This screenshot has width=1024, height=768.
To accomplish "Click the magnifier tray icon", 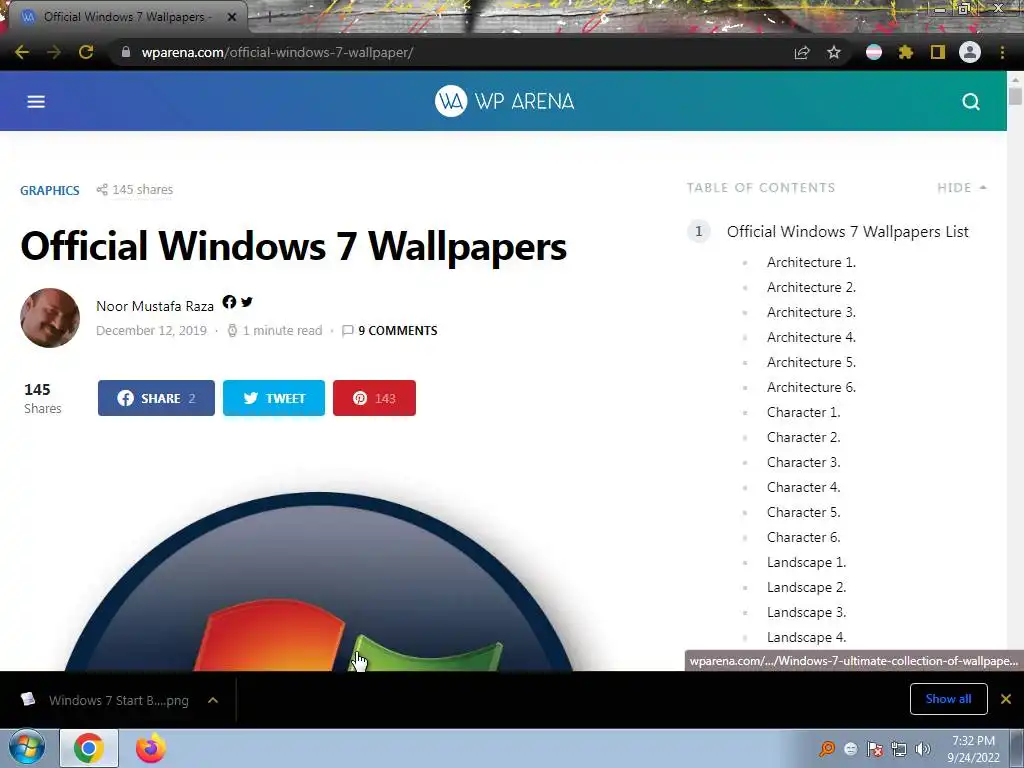I will click(x=827, y=749).
